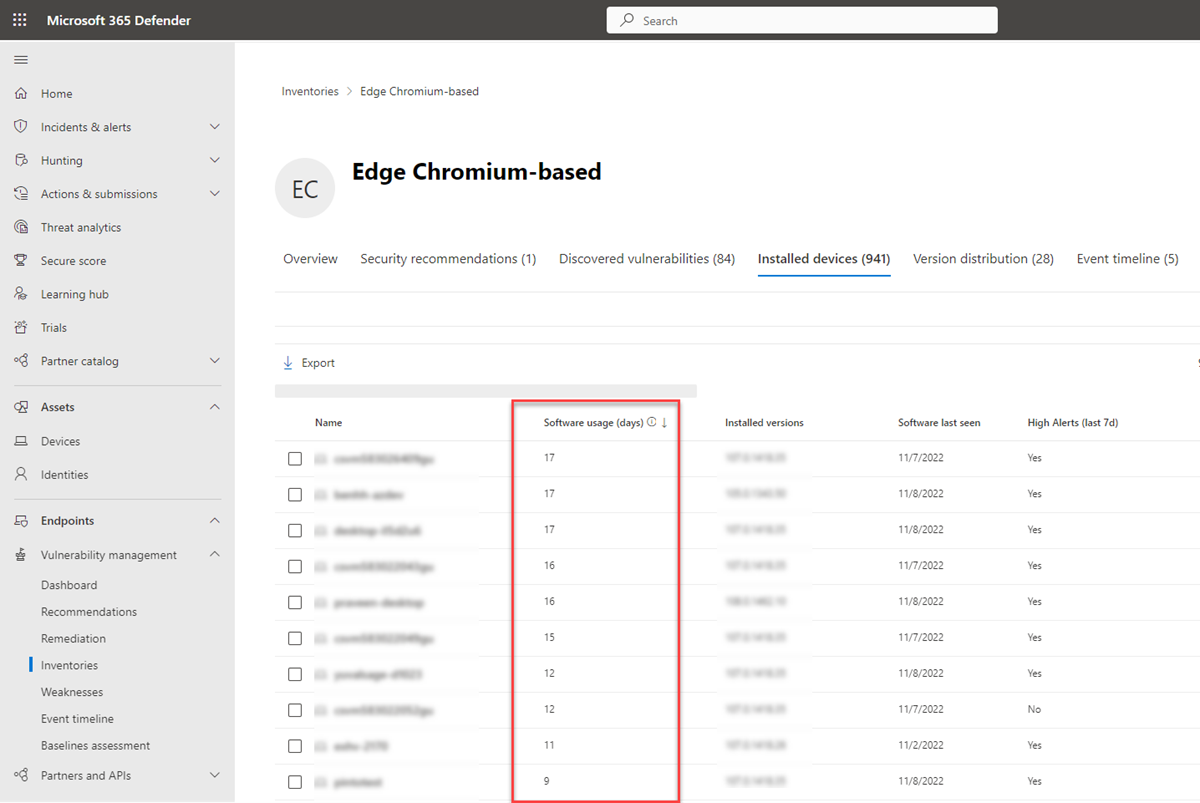The width and height of the screenshot is (1200, 803).
Task: Click the Actions & submissions icon
Action: click(21, 194)
